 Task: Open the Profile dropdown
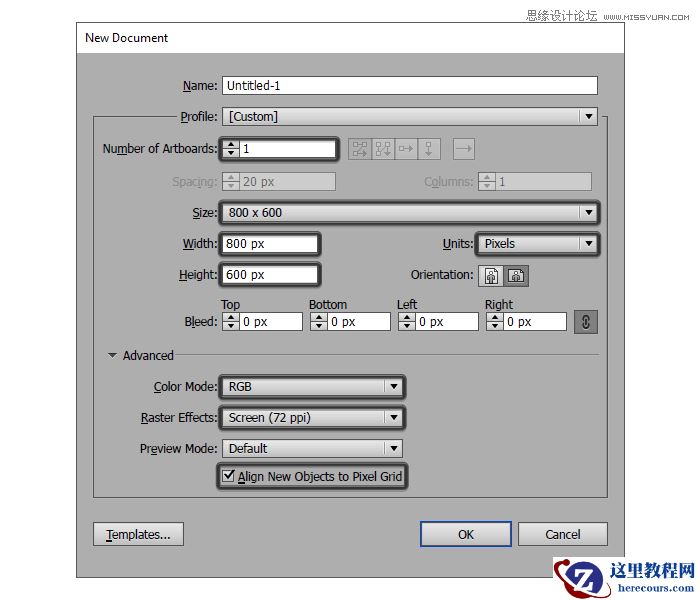[x=410, y=117]
